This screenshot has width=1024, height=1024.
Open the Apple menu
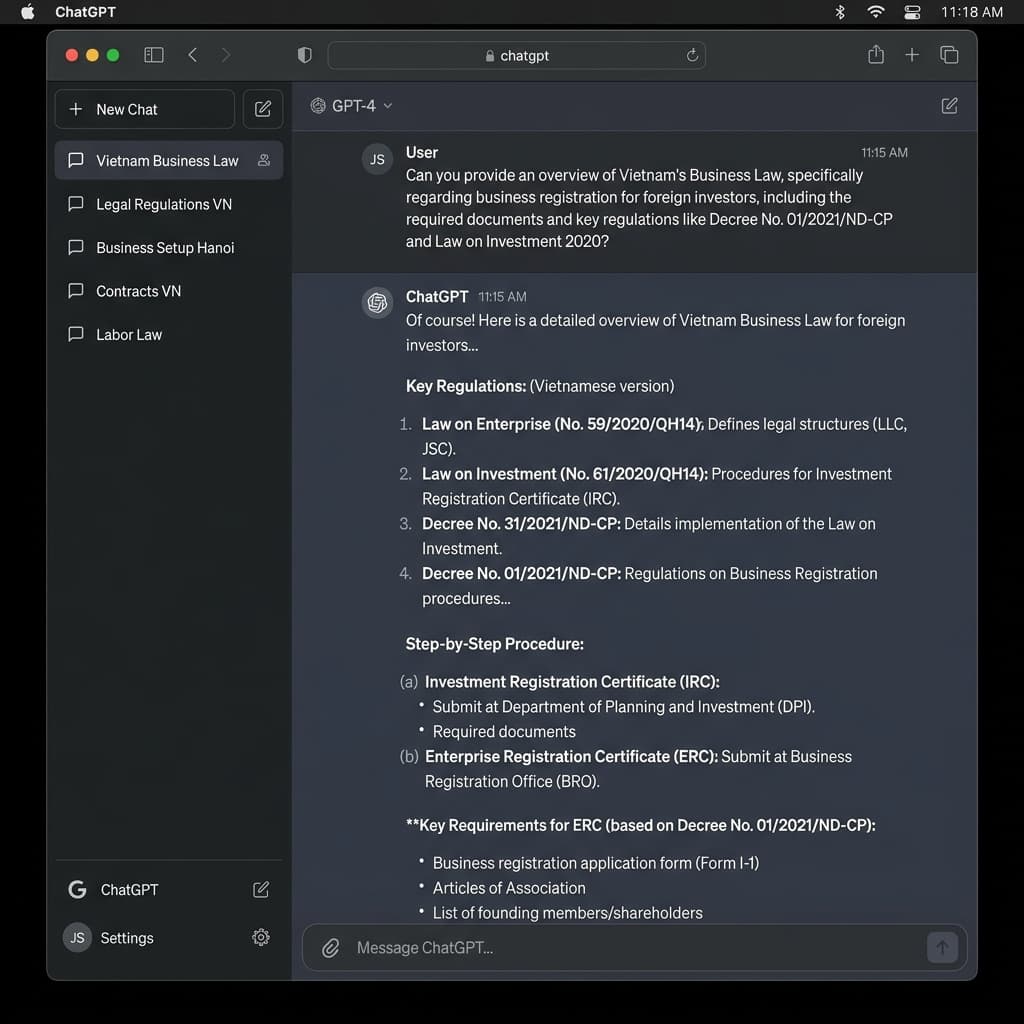click(27, 12)
